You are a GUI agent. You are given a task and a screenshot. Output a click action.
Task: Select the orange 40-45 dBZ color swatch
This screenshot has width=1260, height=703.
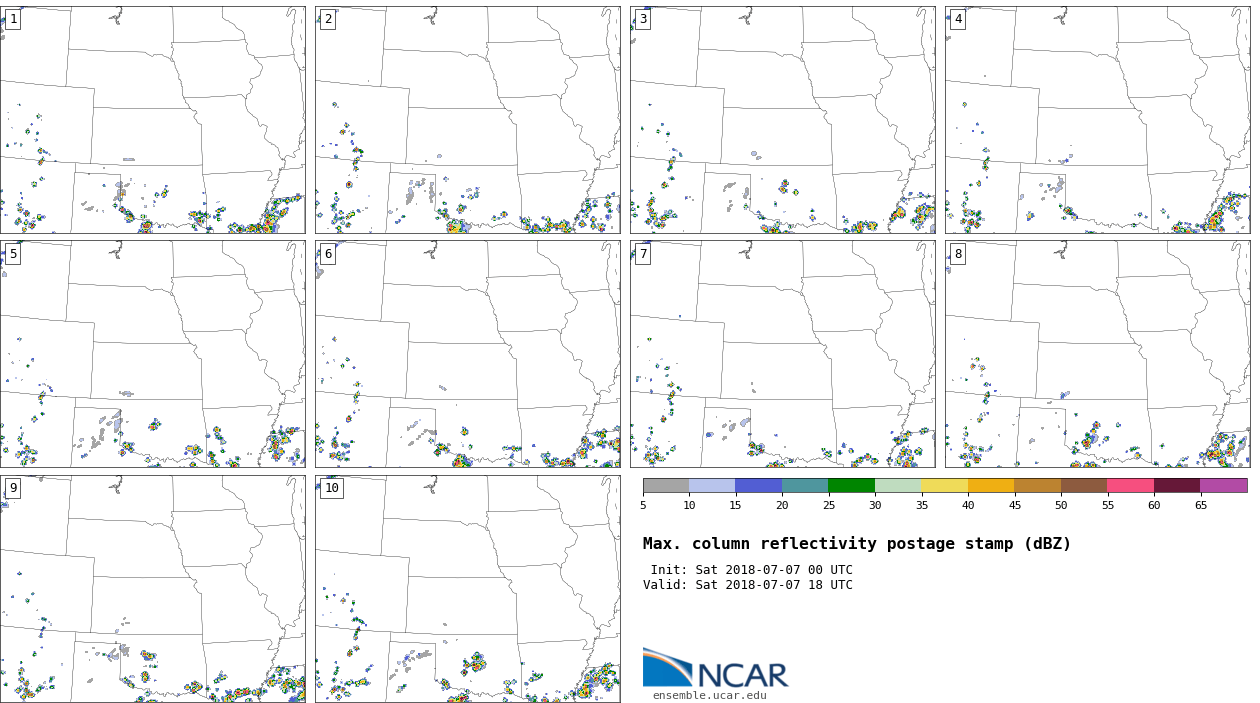point(991,485)
